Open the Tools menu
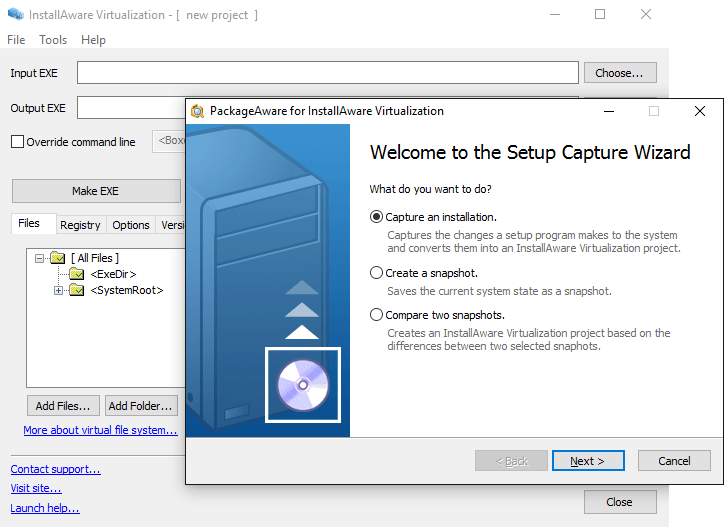724x527 pixels. [x=53, y=40]
